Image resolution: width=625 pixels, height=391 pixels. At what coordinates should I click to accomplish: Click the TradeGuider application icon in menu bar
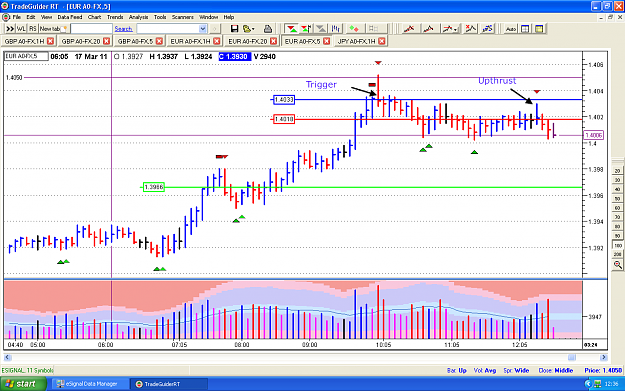[6, 17]
